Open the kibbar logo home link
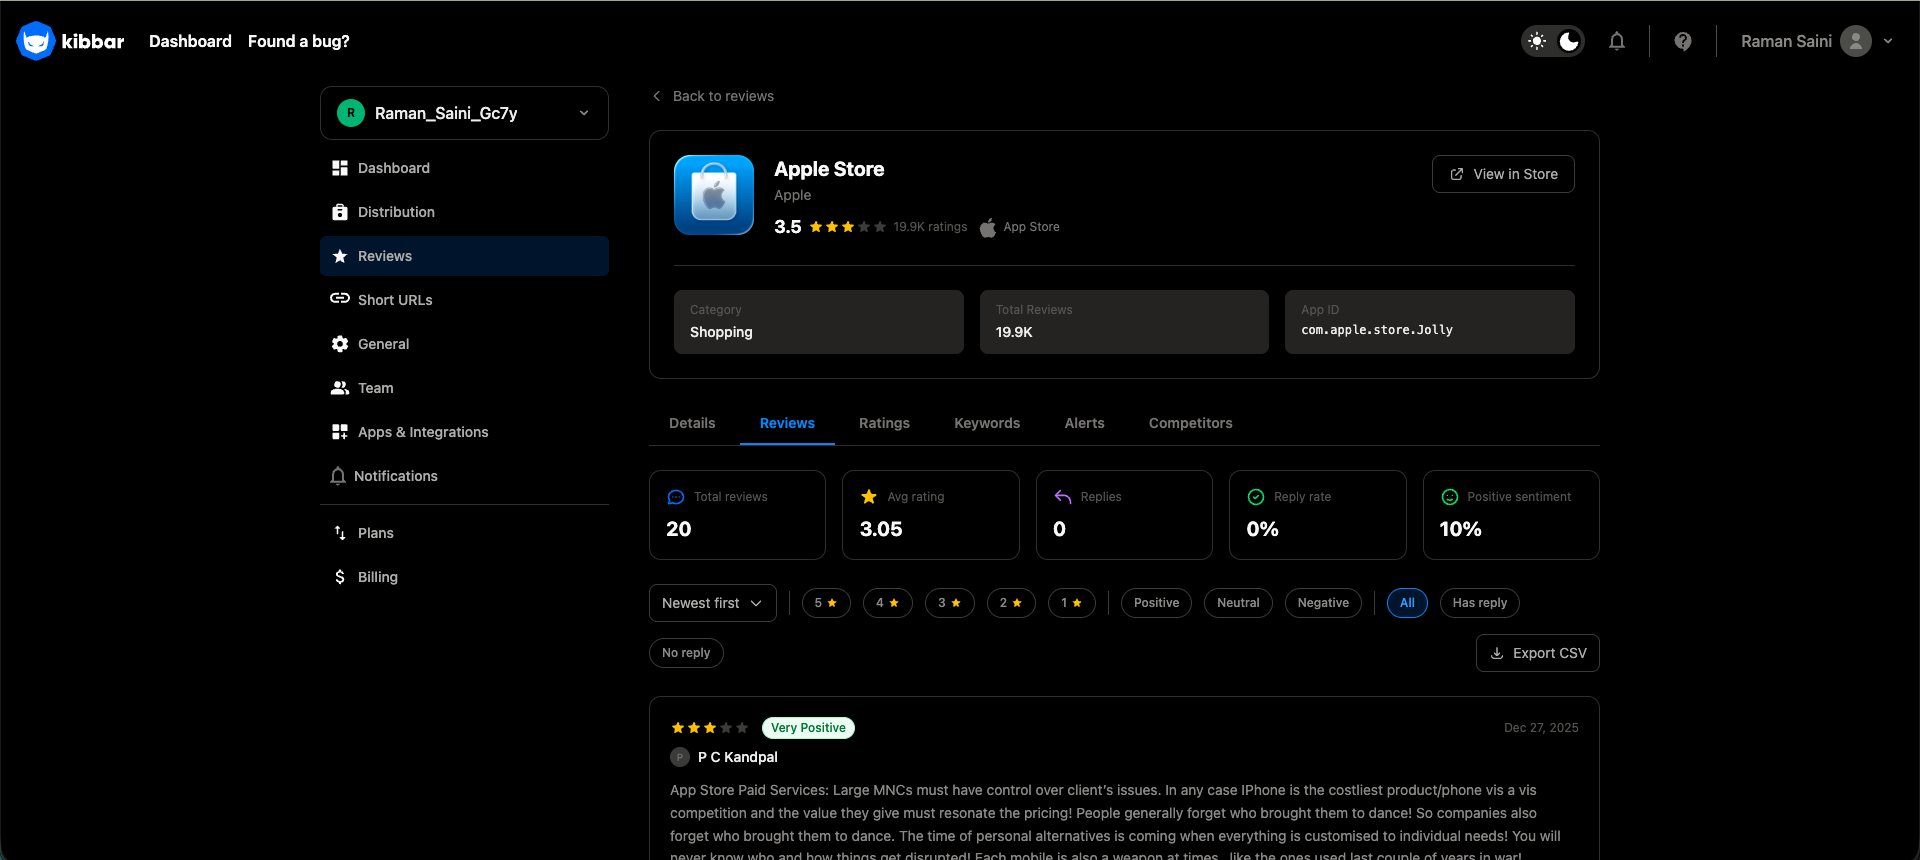The image size is (1920, 860). (x=70, y=41)
